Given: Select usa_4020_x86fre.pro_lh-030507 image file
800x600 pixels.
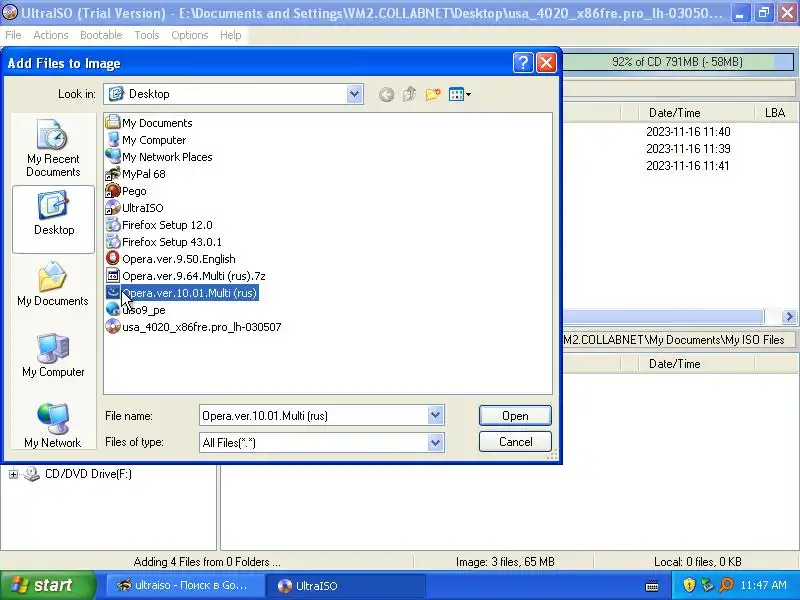Looking at the screenshot, I should (193, 327).
